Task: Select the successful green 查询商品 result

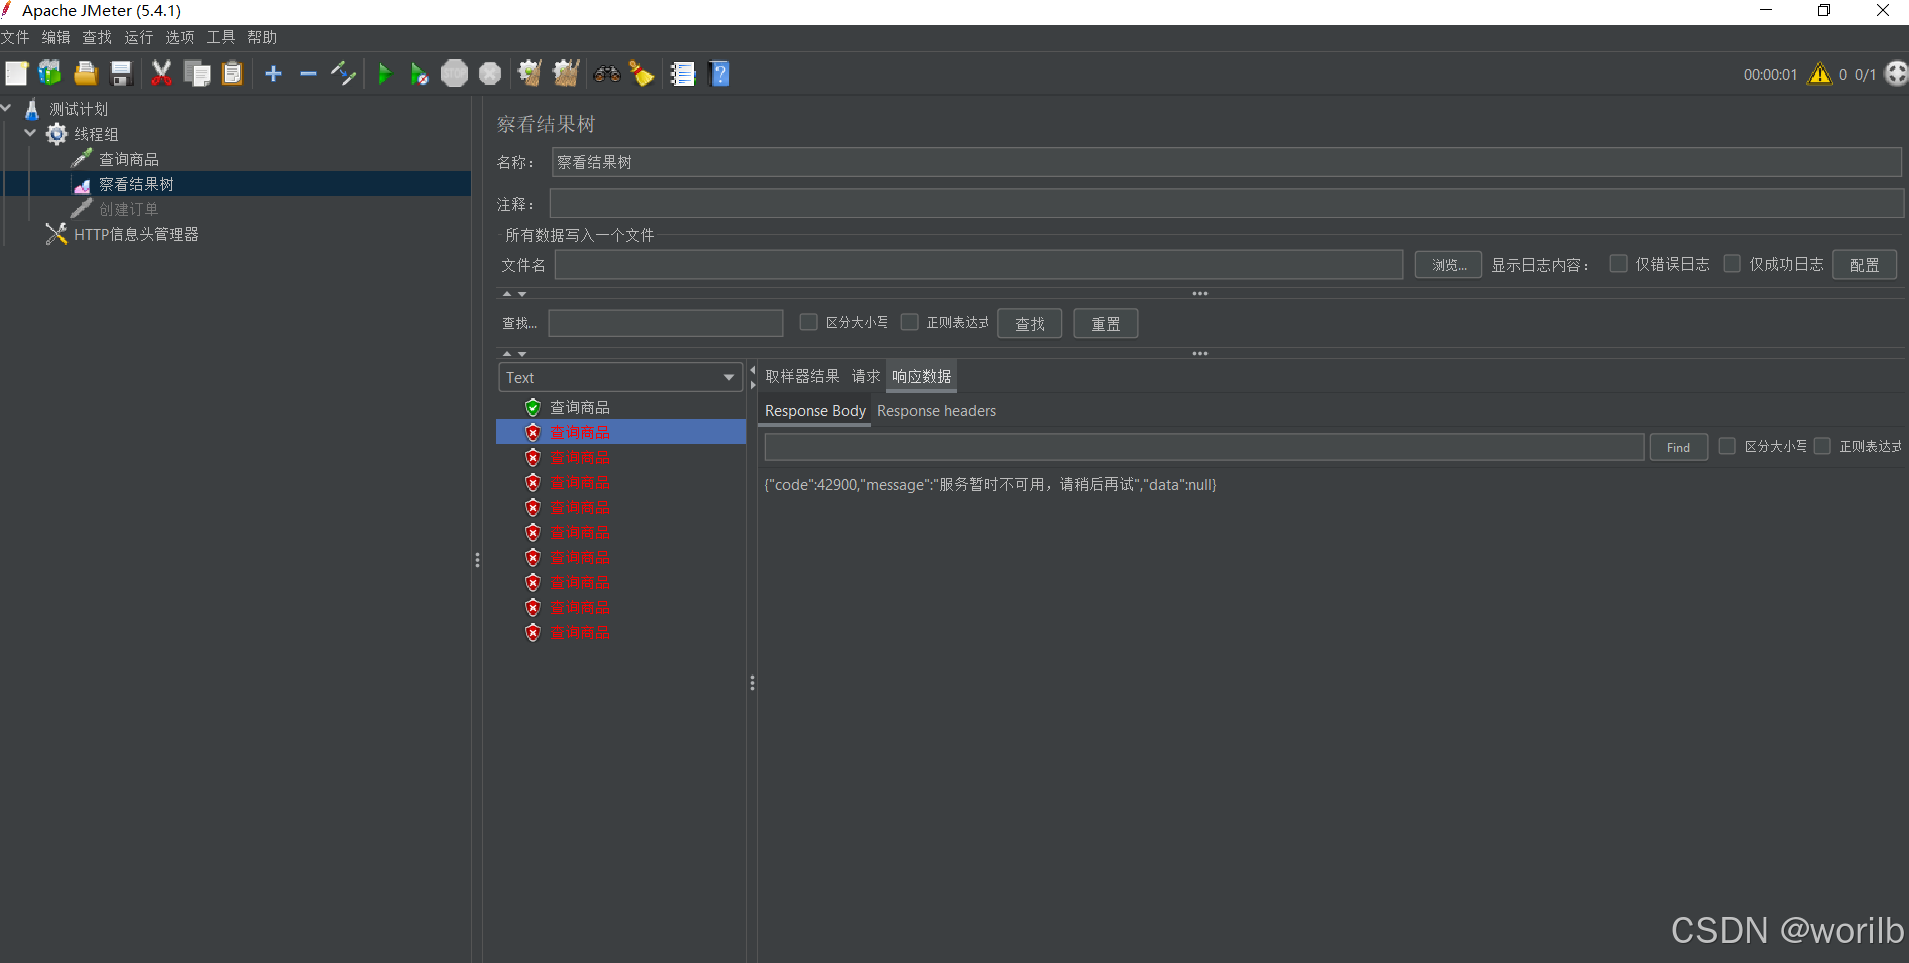Action: 580,407
